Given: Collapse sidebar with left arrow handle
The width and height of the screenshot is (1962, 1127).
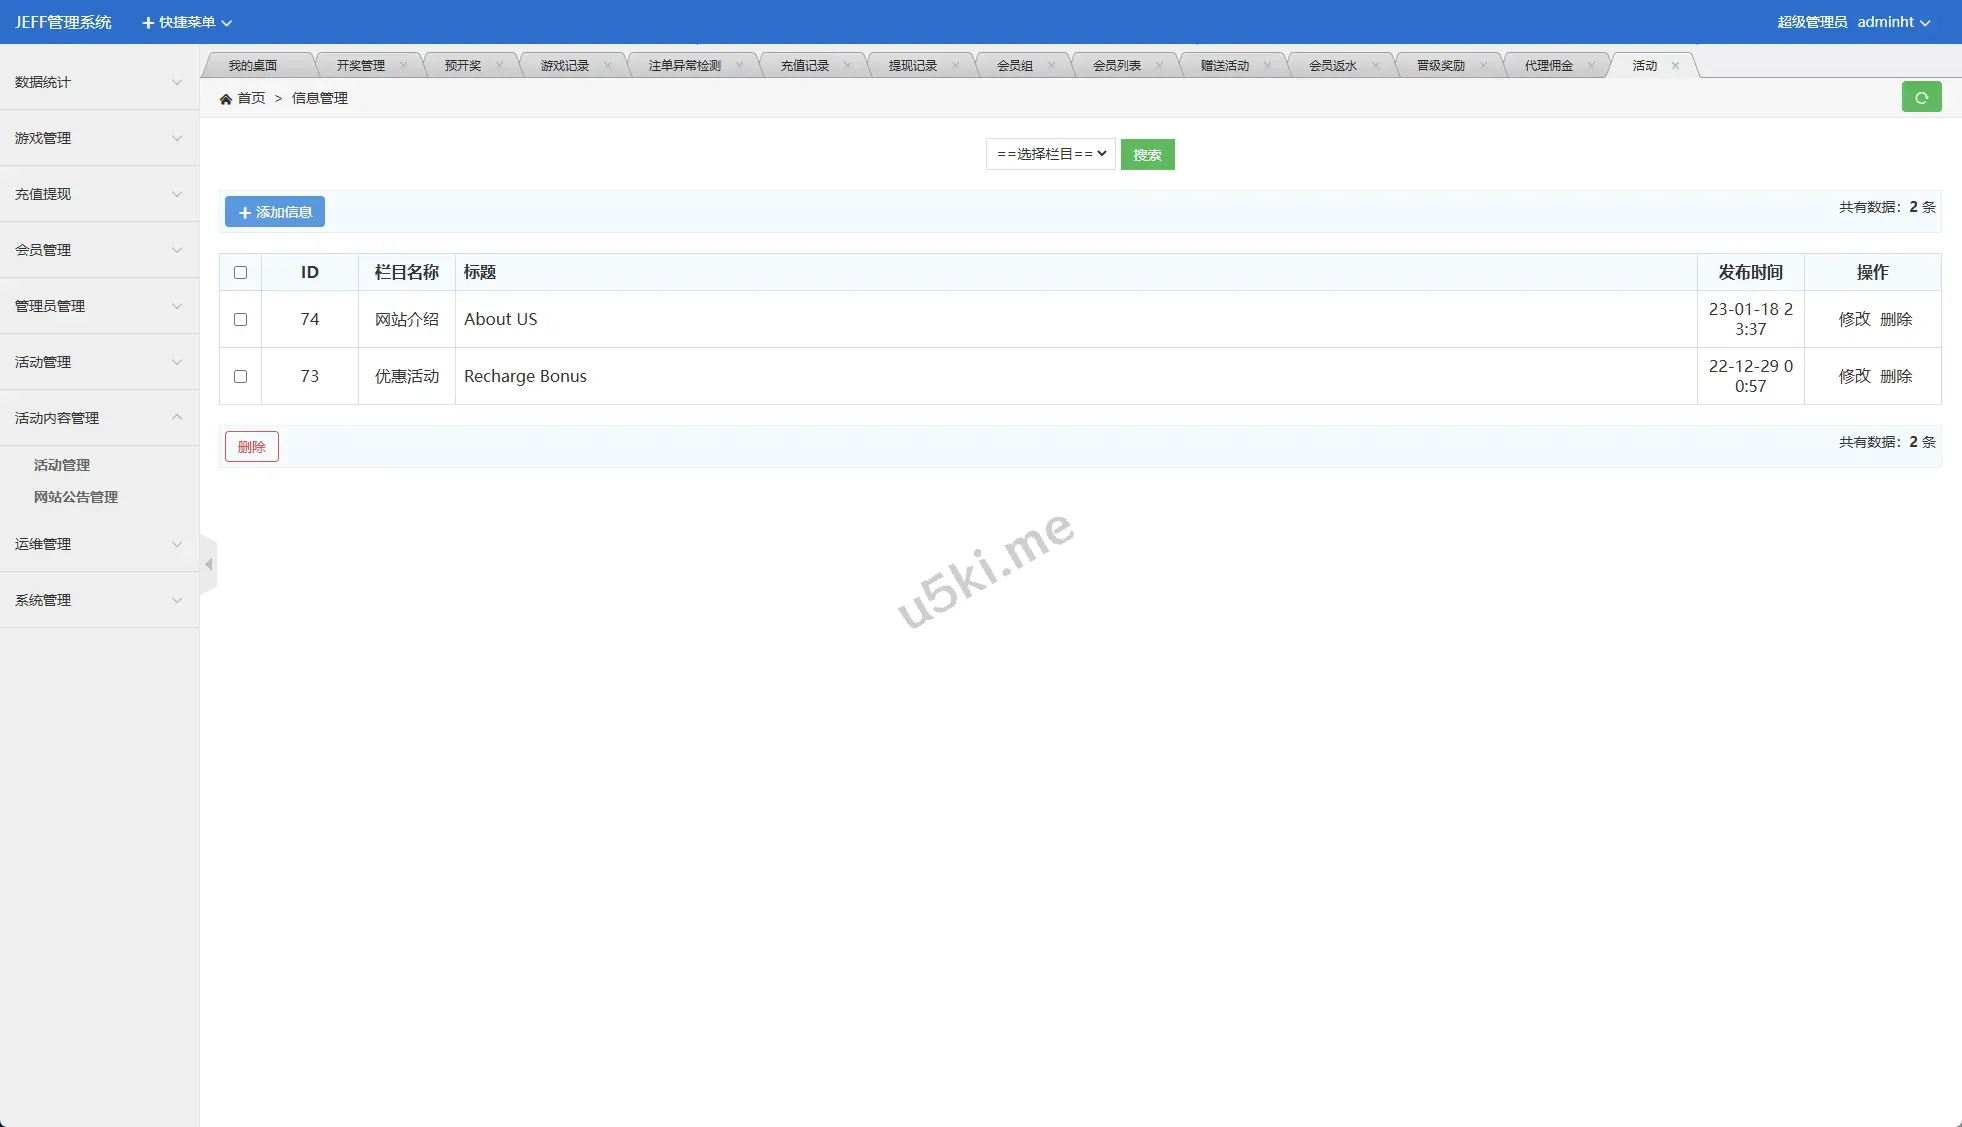Looking at the screenshot, I should 208,565.
